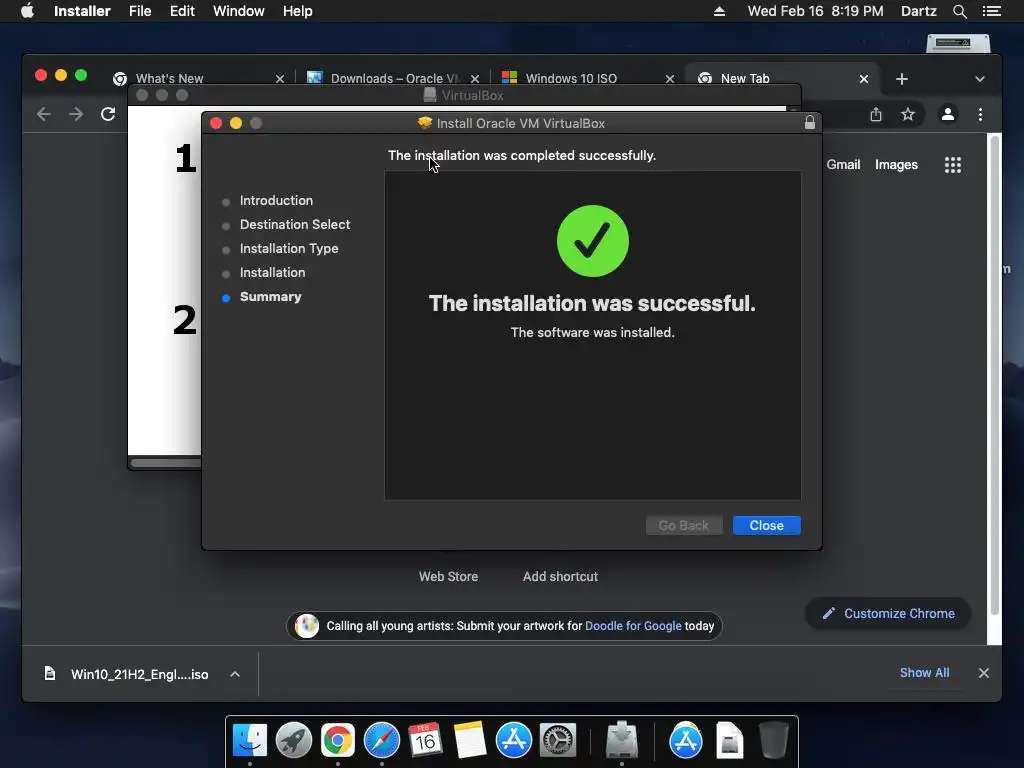This screenshot has width=1024, height=768.
Task: Click the Chrome page vertical scrollbar
Action: tap(995, 376)
